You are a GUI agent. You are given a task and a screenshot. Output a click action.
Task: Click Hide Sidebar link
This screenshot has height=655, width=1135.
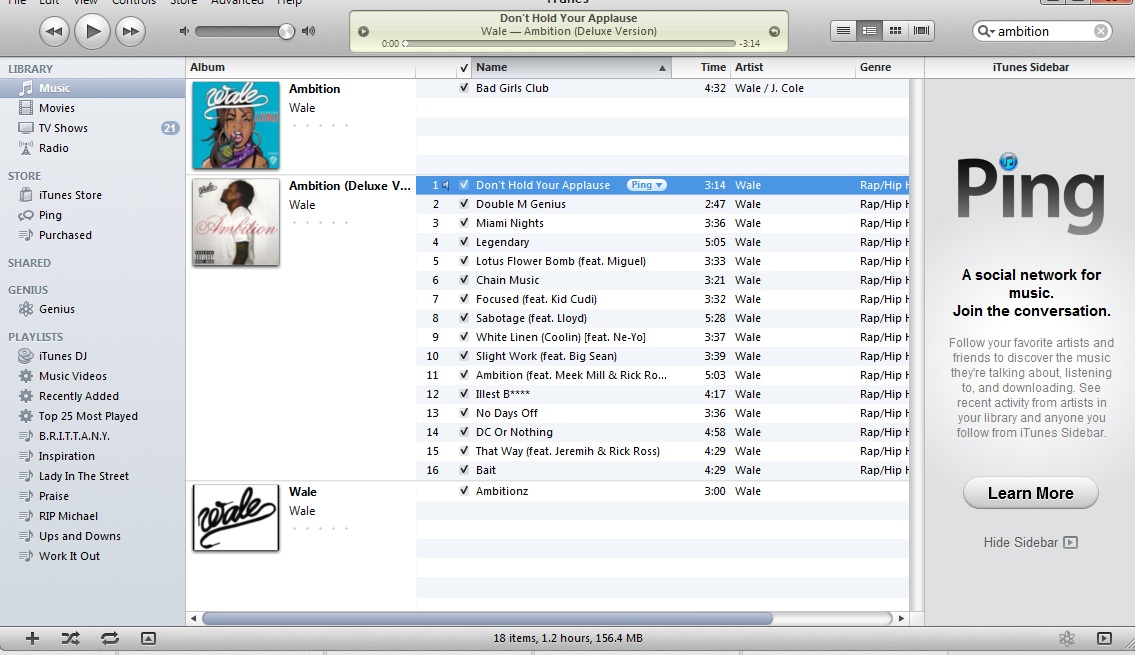point(1030,542)
